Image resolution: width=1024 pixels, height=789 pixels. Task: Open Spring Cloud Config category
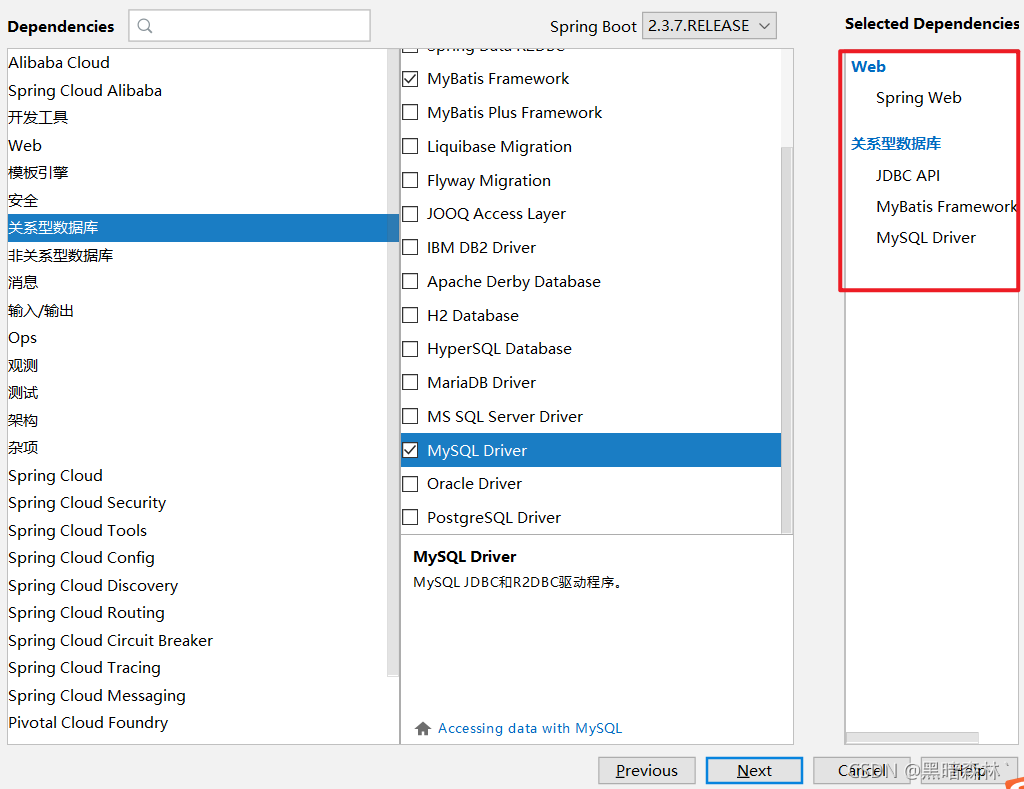(197, 558)
